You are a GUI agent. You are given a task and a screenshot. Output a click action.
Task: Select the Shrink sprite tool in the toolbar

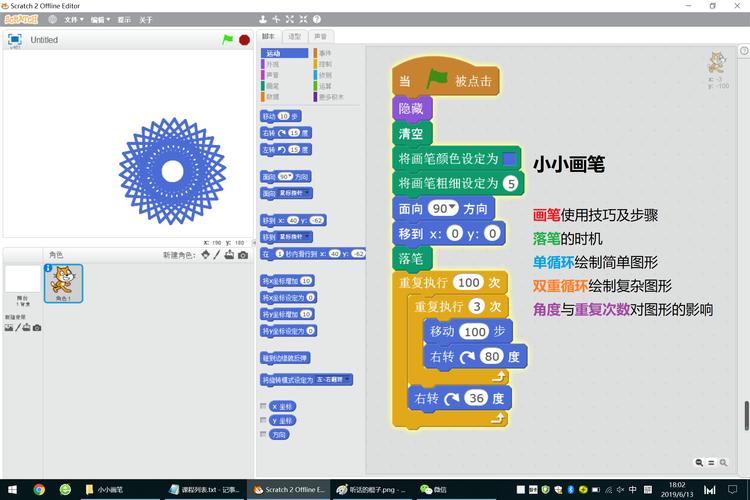[303, 20]
